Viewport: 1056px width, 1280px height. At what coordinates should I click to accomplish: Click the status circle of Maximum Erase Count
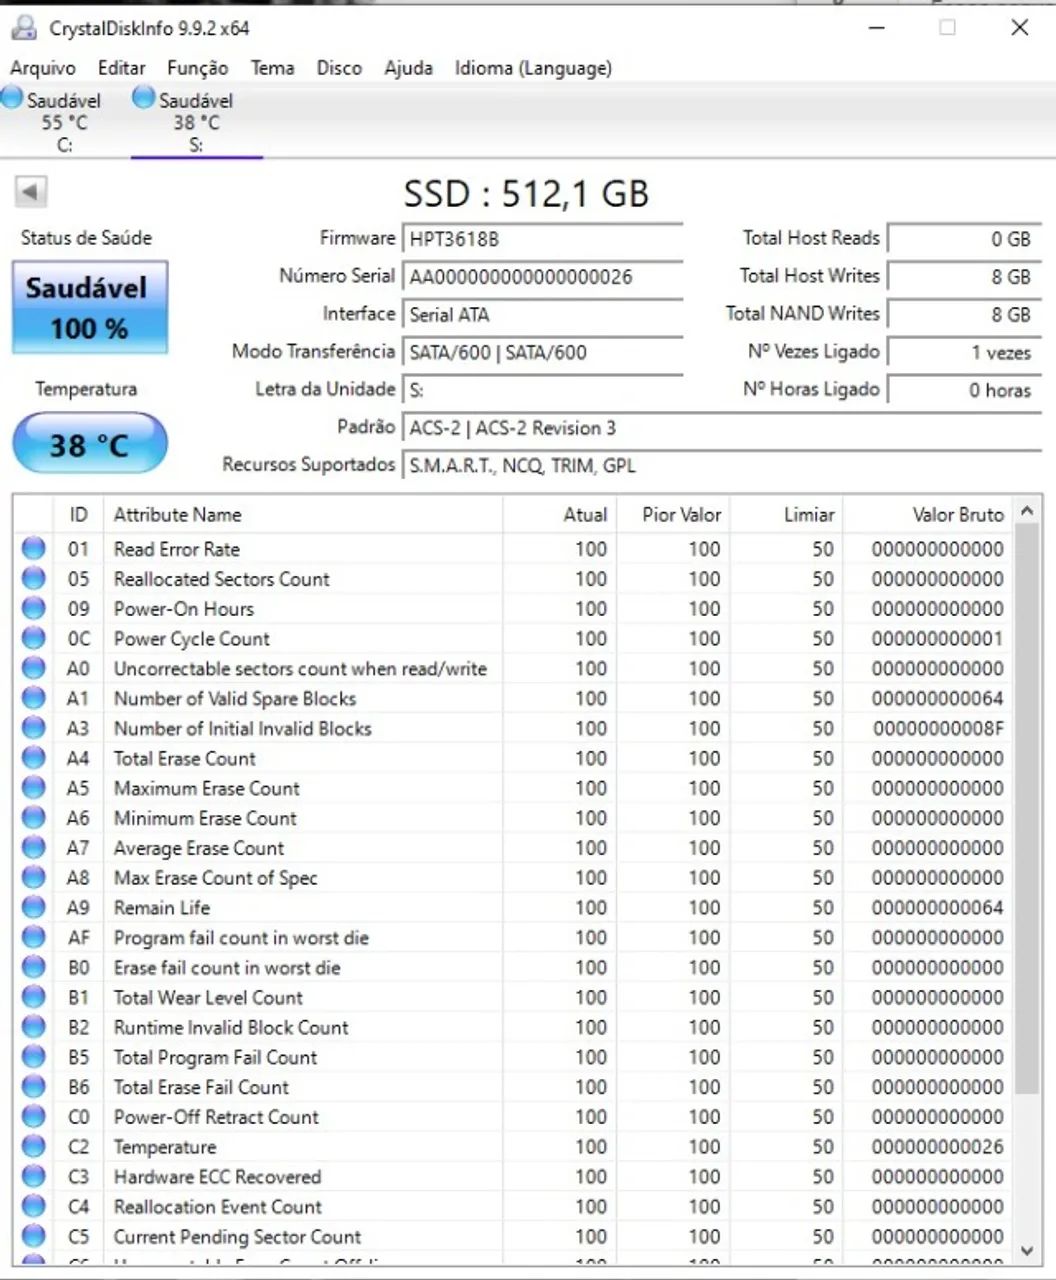(34, 788)
